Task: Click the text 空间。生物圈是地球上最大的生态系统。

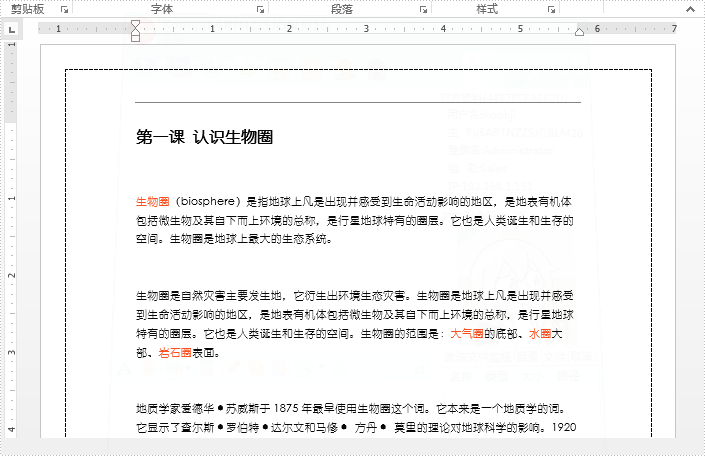Action: pos(234,239)
